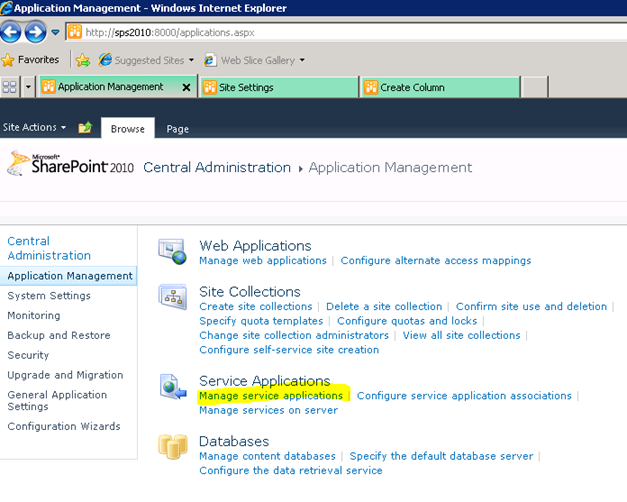Image resolution: width=627 pixels, height=502 pixels.
Task: Open Configure self-service site creation
Action: pos(289,350)
